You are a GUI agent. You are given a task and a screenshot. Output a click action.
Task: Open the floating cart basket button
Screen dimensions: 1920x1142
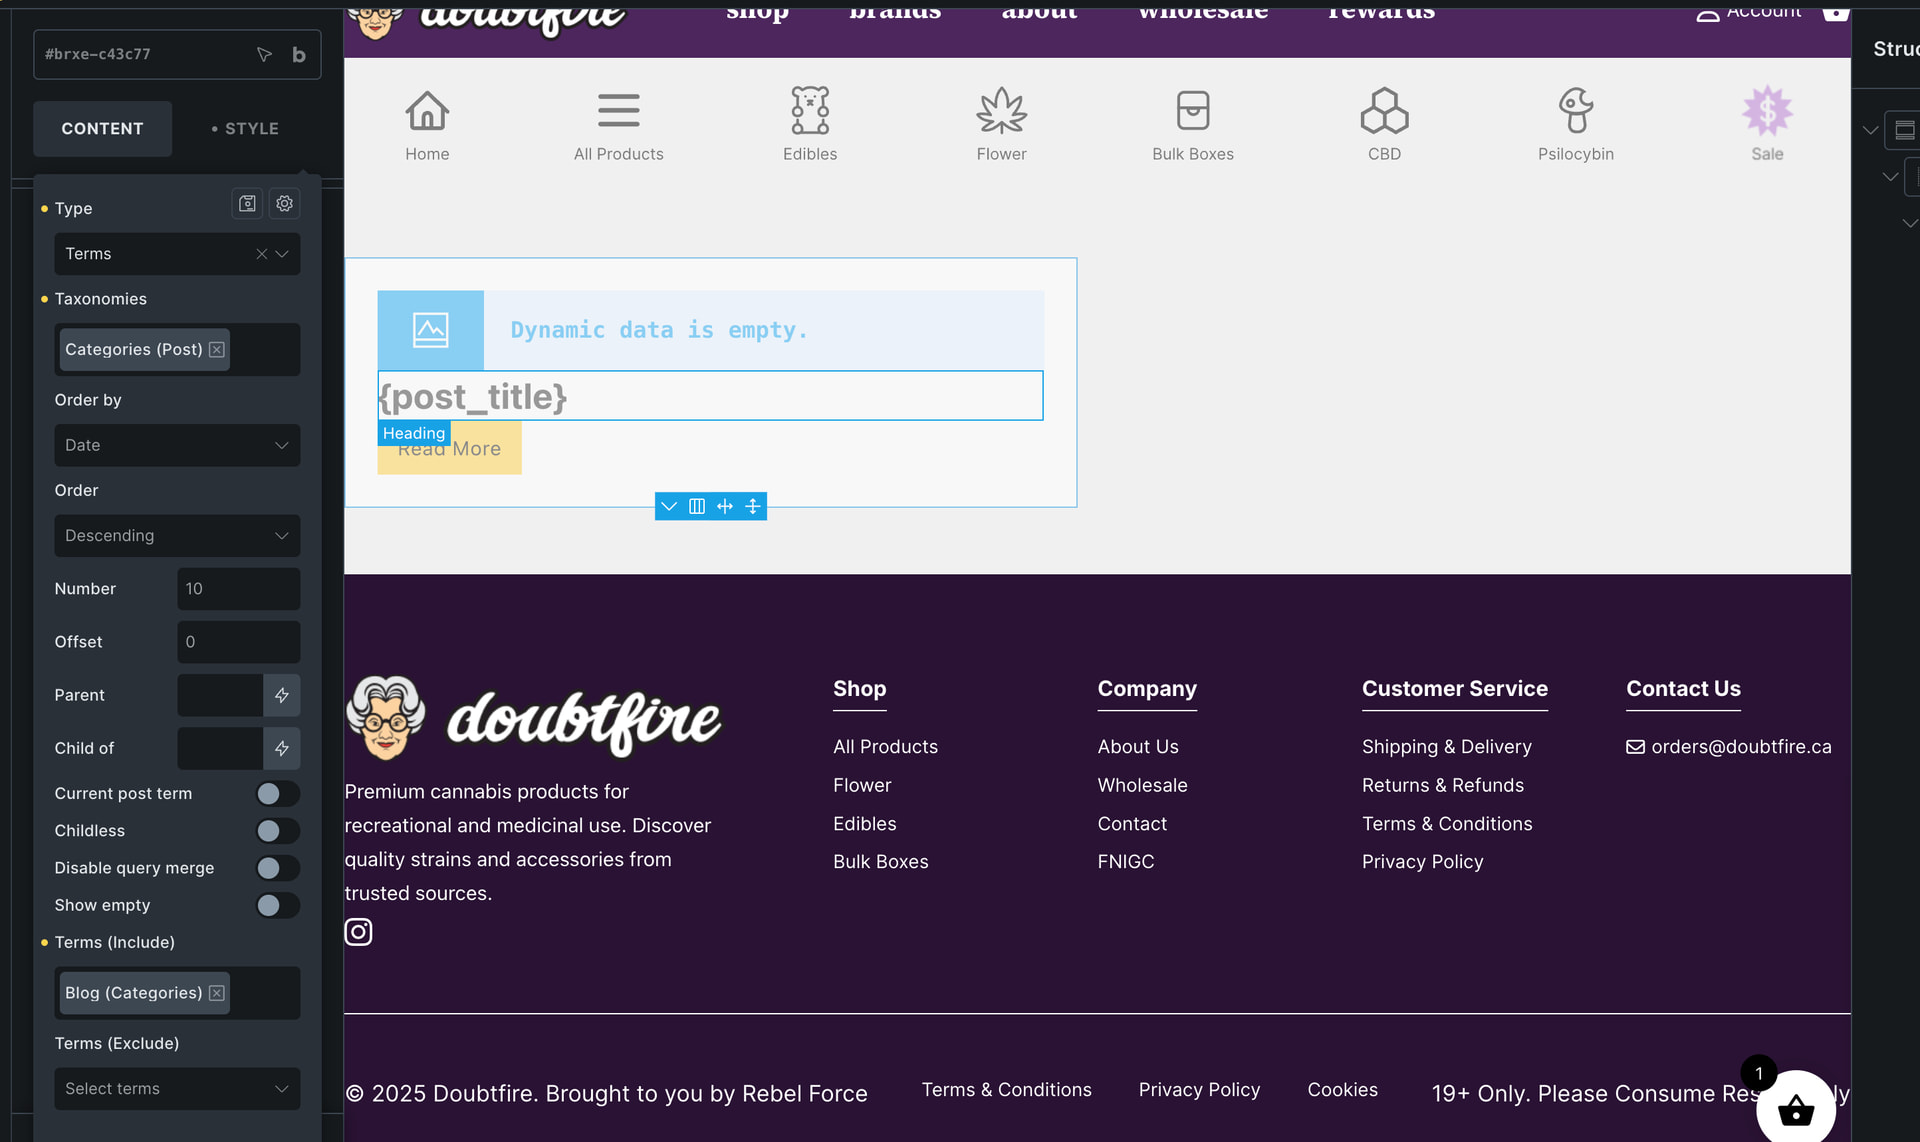point(1795,1109)
